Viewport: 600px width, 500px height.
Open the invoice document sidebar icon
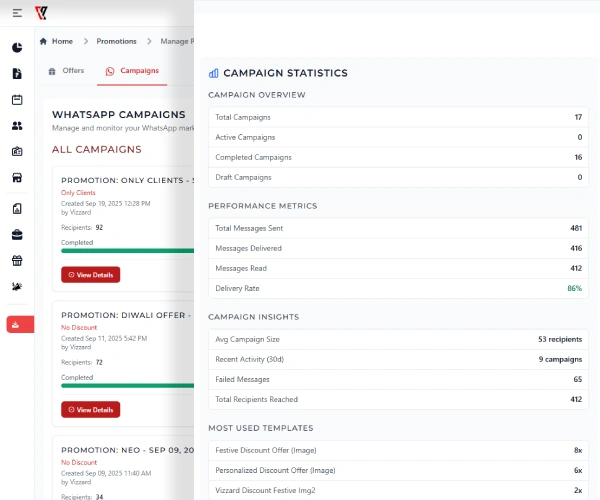tap(17, 73)
